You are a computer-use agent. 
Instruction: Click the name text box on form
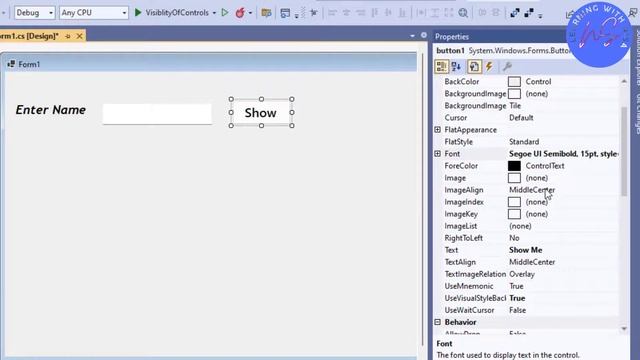click(157, 114)
